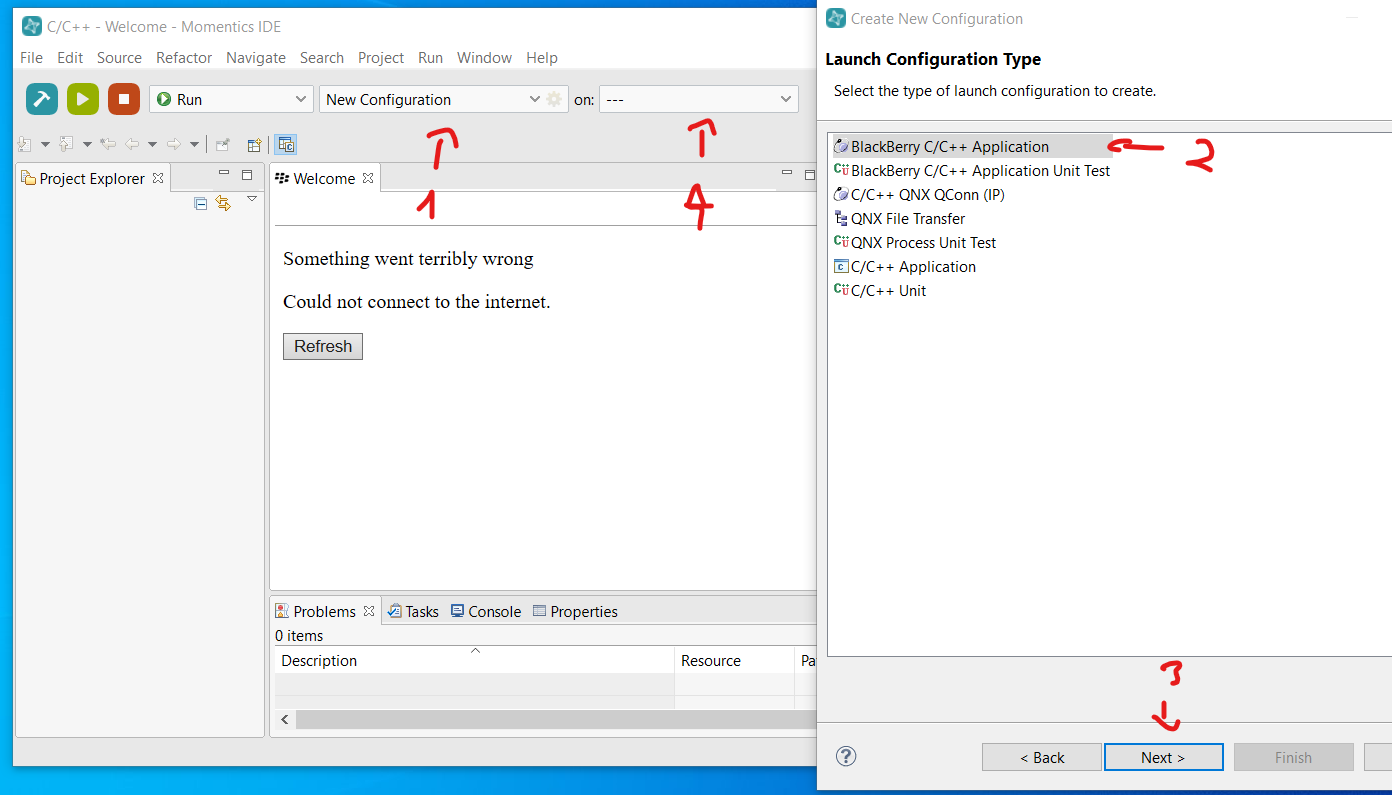Screen dimensions: 1392x795
Task: Select QNX File Transfer configuration type
Action: [x=899, y=218]
